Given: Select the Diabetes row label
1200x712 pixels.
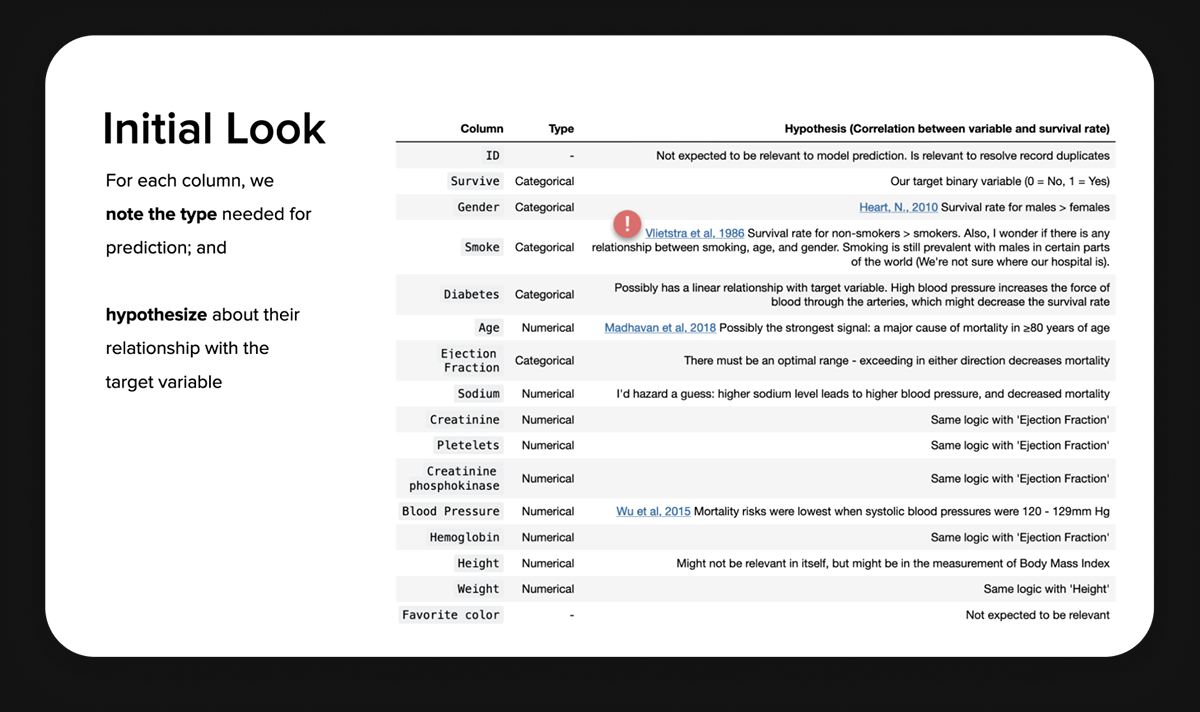Looking at the screenshot, I should (x=471, y=294).
